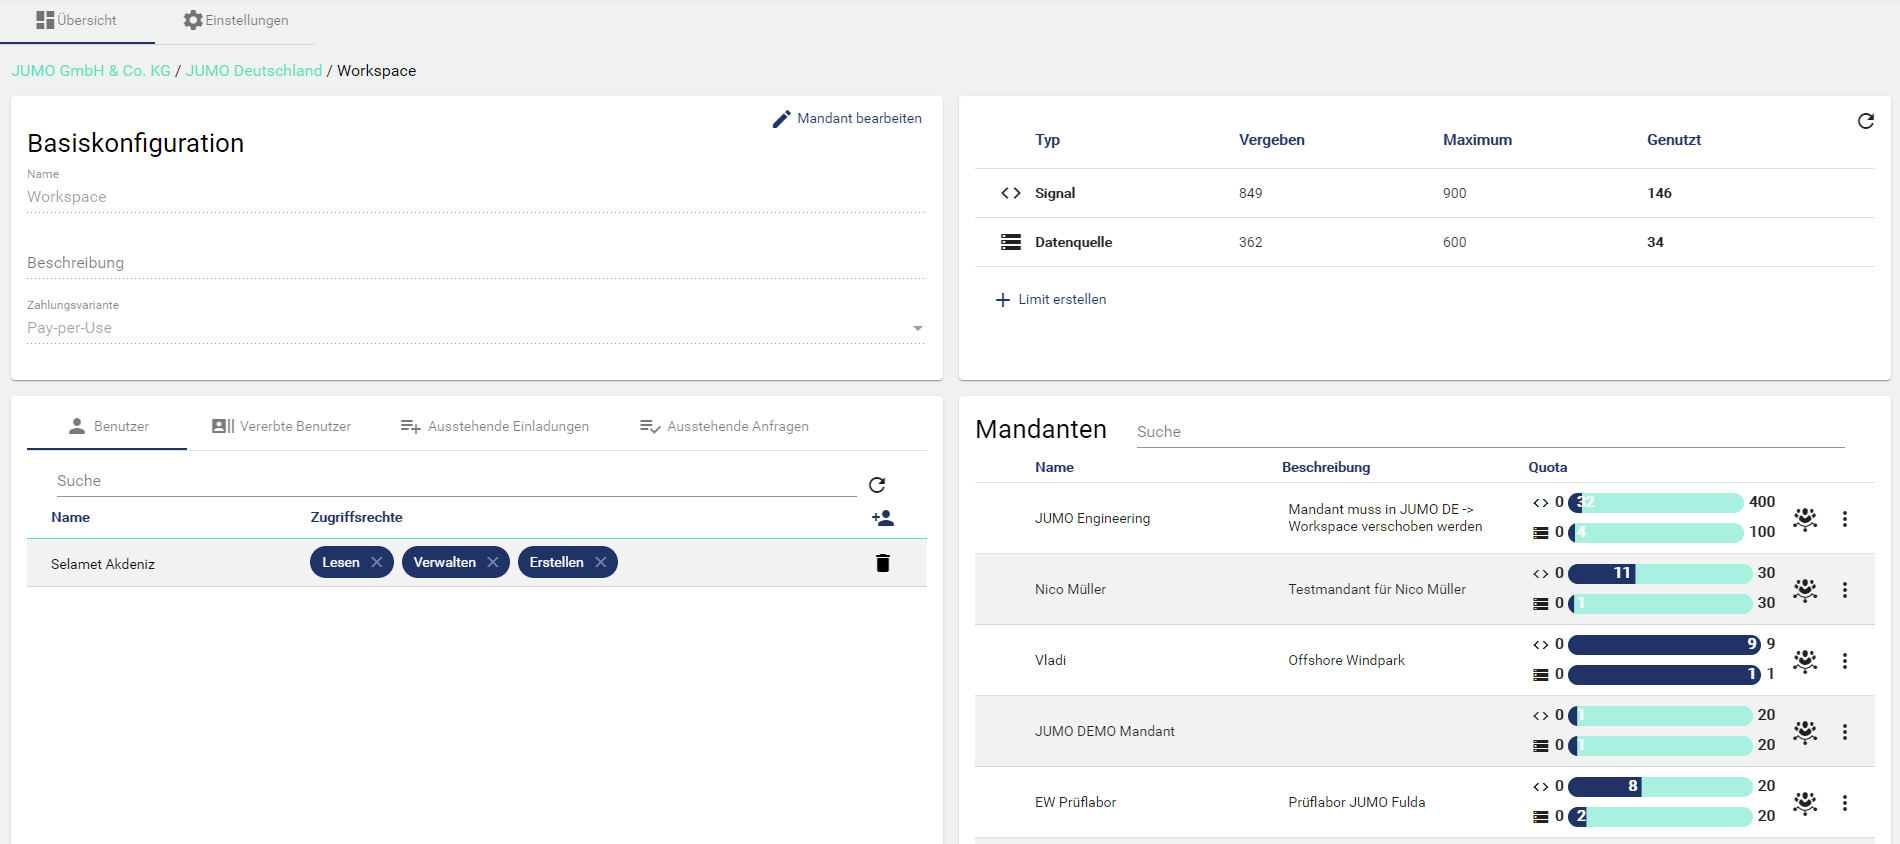This screenshot has height=844, width=1900.
Task: Click Limit erstellen
Action: pos(1051,299)
